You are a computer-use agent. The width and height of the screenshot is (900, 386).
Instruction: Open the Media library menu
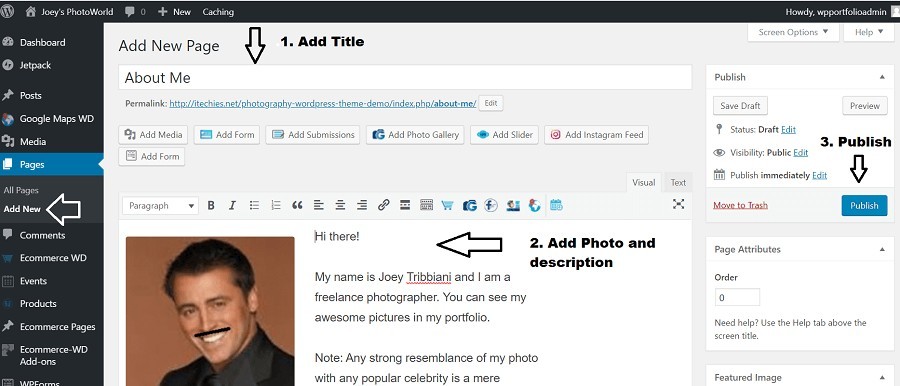[33, 142]
